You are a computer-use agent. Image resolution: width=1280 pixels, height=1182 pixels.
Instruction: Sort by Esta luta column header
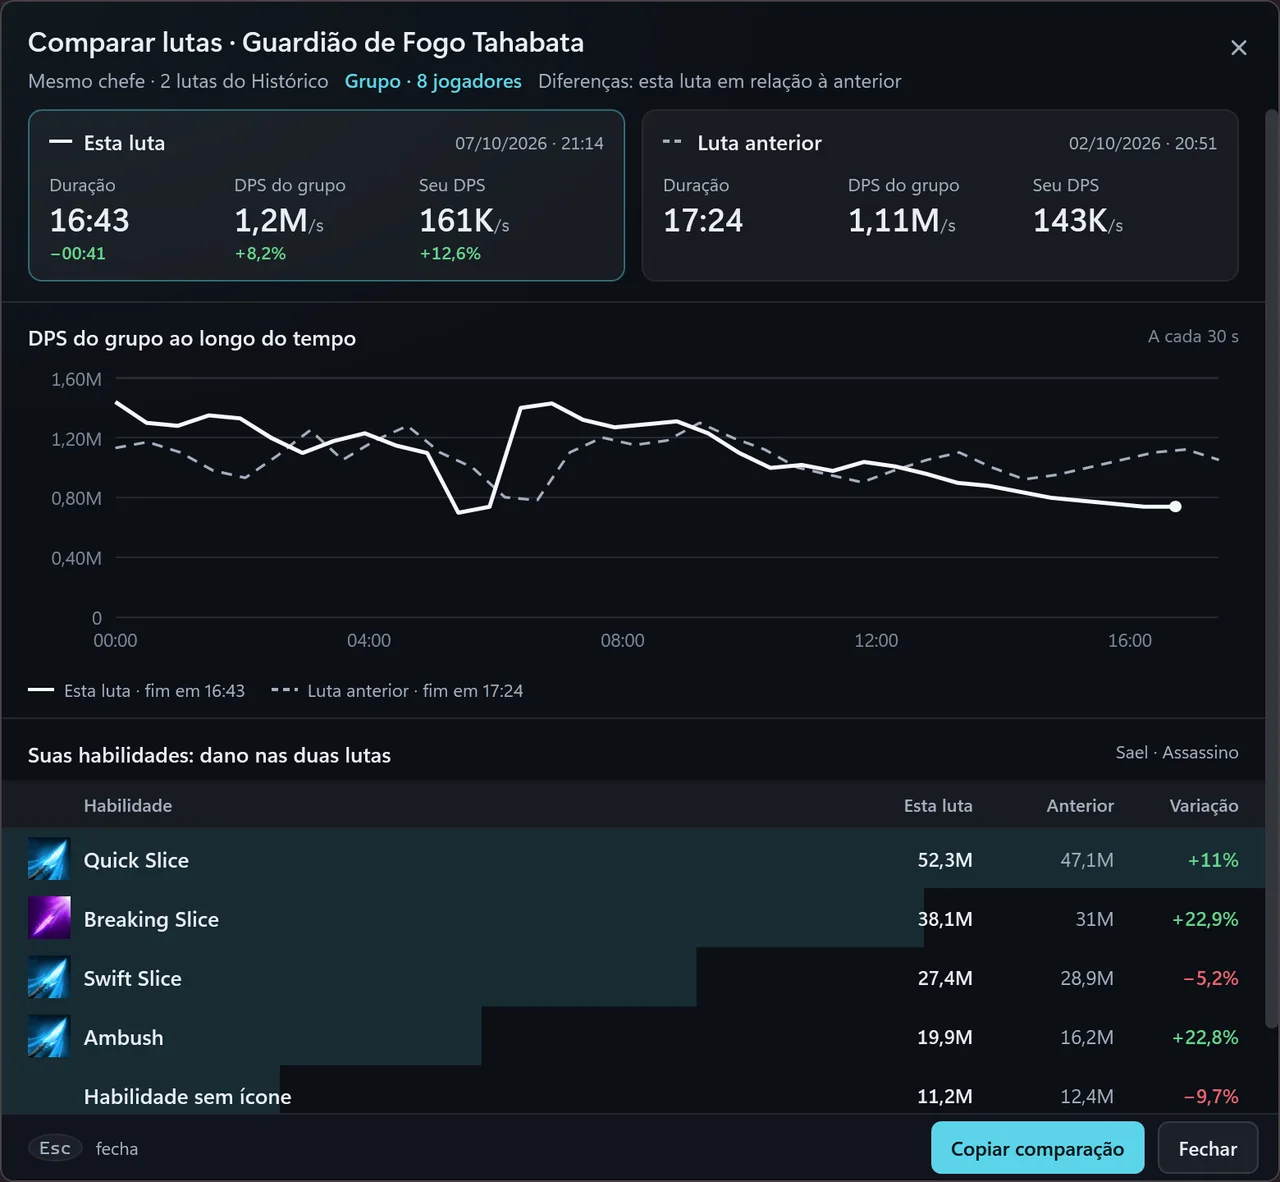point(938,805)
